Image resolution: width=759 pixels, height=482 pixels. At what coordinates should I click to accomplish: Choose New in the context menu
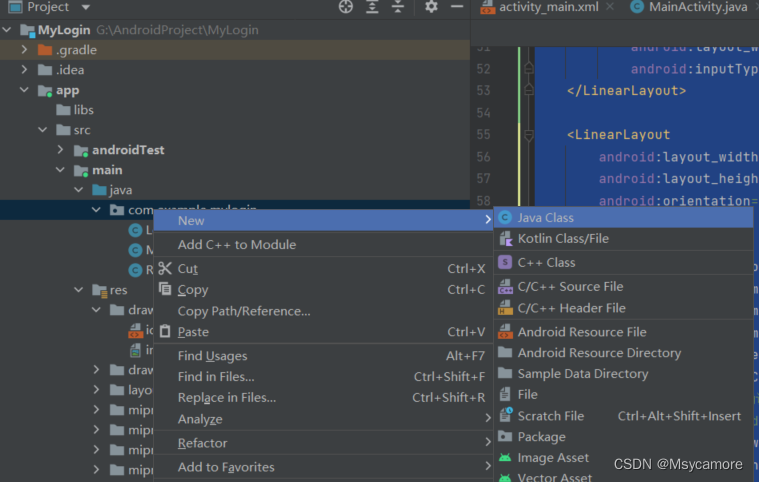[323, 221]
